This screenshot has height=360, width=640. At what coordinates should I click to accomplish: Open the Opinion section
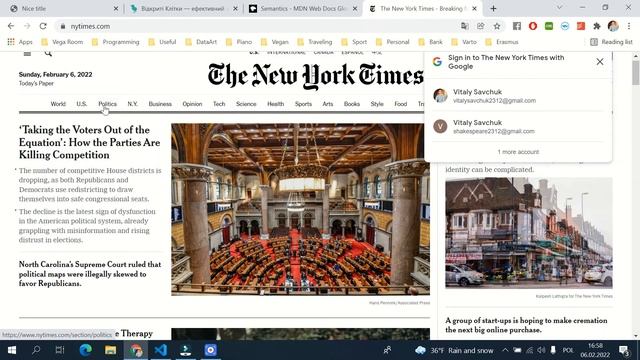192,104
